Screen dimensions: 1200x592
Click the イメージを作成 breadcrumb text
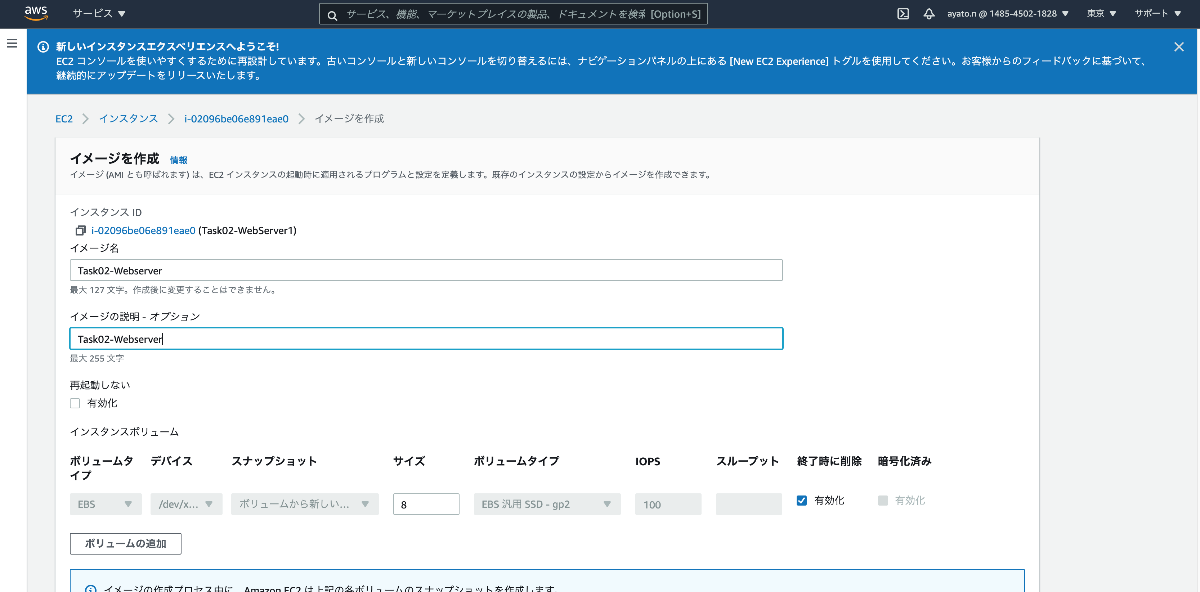(x=349, y=118)
